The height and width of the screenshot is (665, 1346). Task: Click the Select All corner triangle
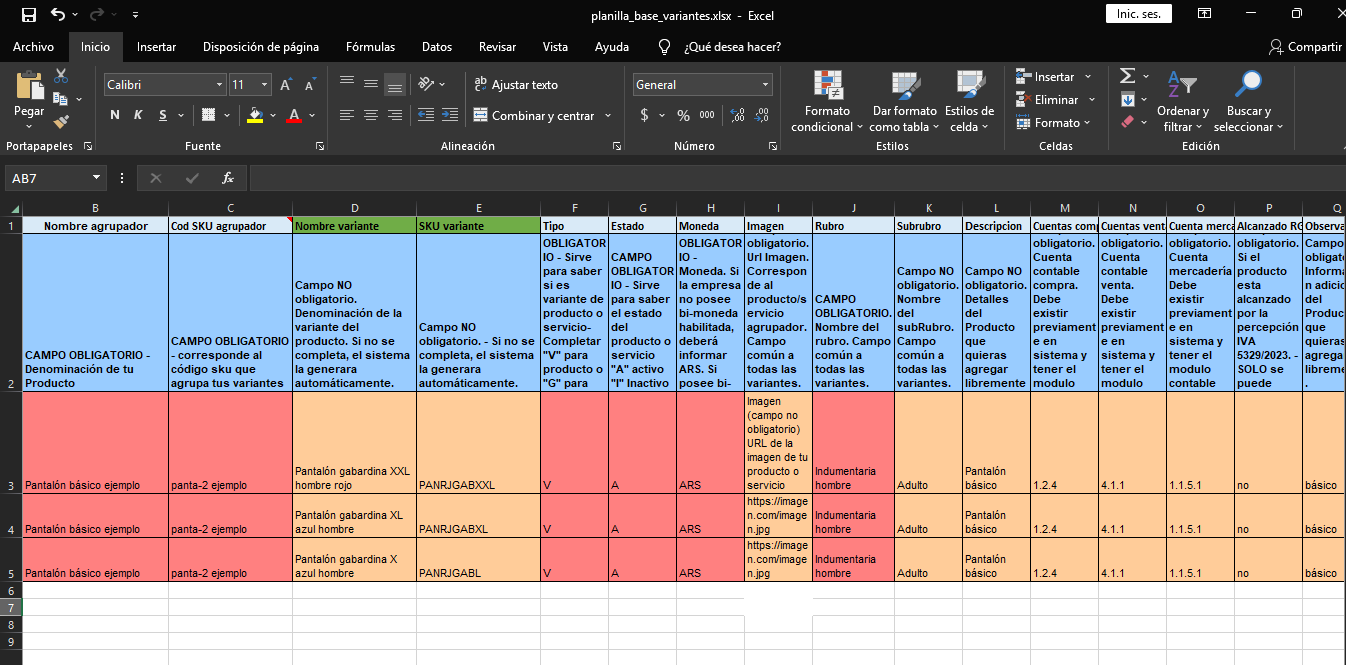pyautogui.click(x=14, y=209)
